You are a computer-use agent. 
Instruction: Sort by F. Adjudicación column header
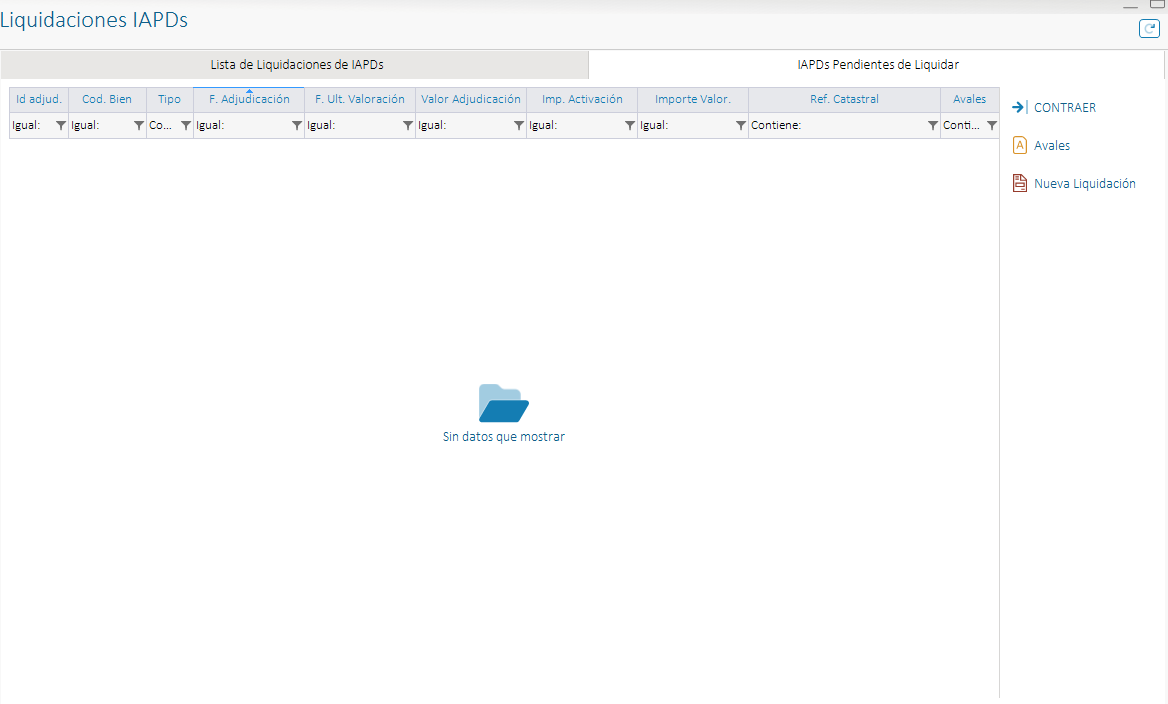249,100
